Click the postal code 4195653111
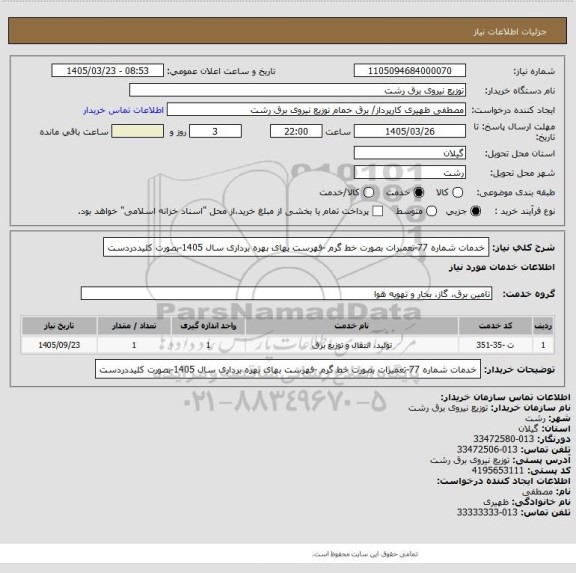This screenshot has width=576, height=573. [x=497, y=471]
